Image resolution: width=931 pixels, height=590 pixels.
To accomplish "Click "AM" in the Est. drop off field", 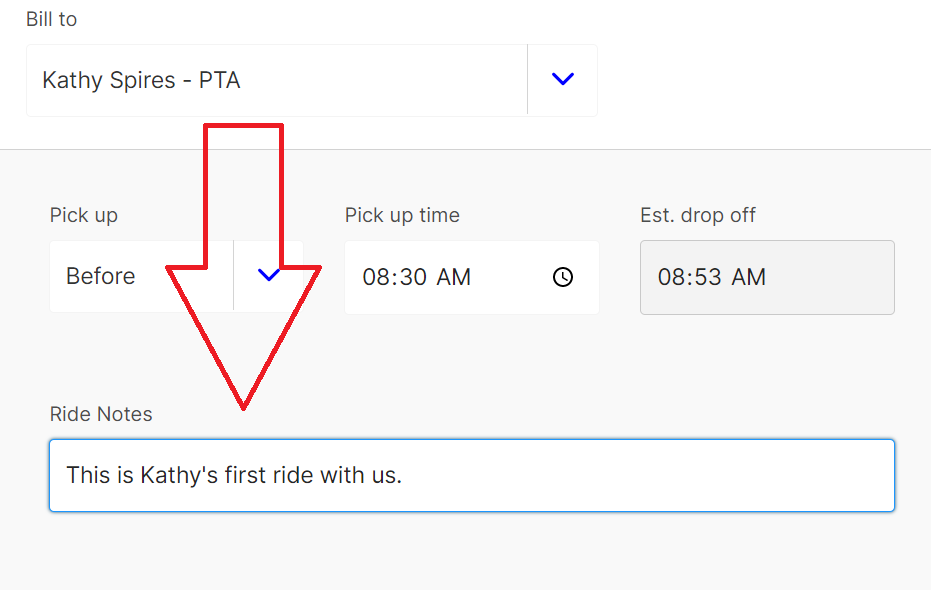I will point(748,277).
